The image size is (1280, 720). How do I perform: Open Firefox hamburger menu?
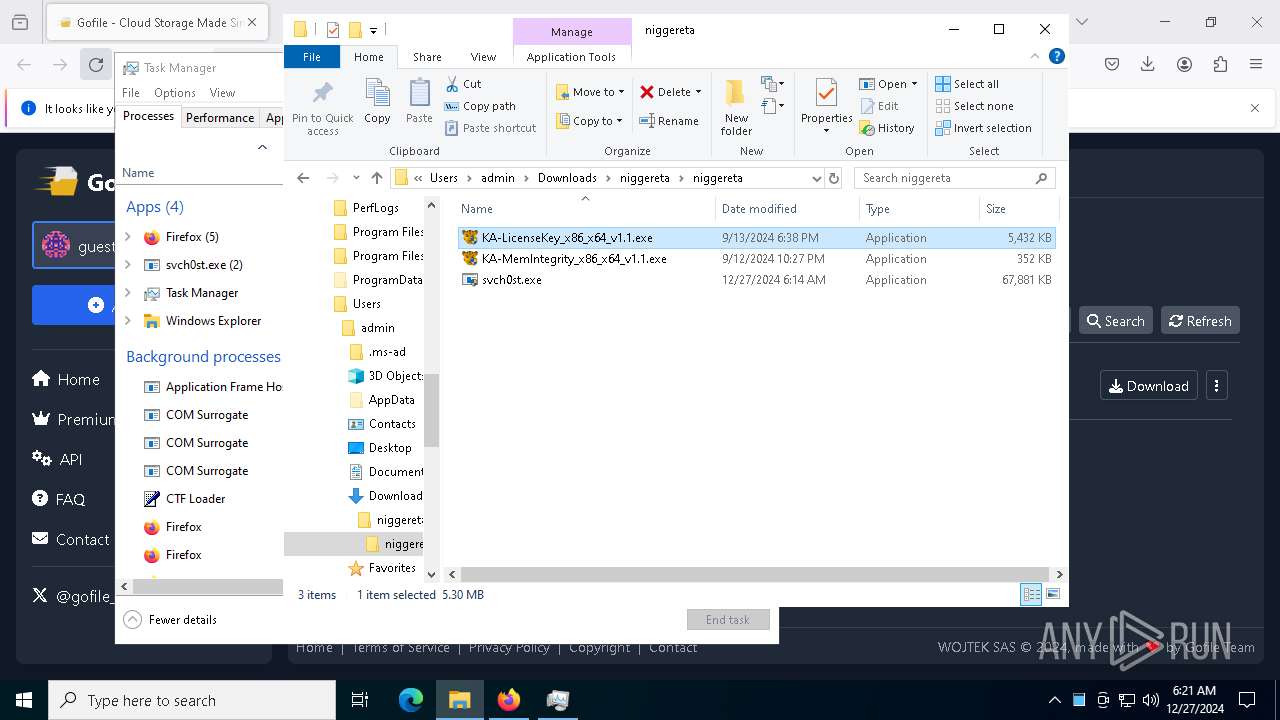[x=1256, y=64]
